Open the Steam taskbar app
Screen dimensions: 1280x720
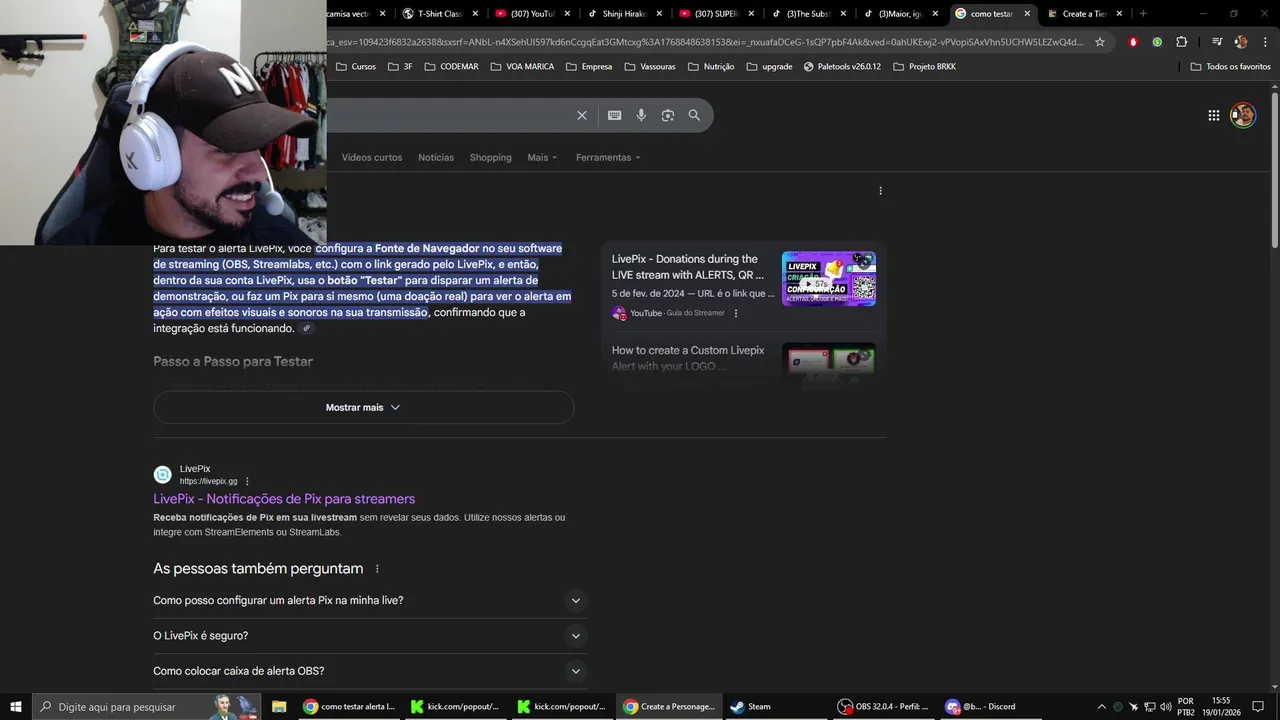[751, 706]
